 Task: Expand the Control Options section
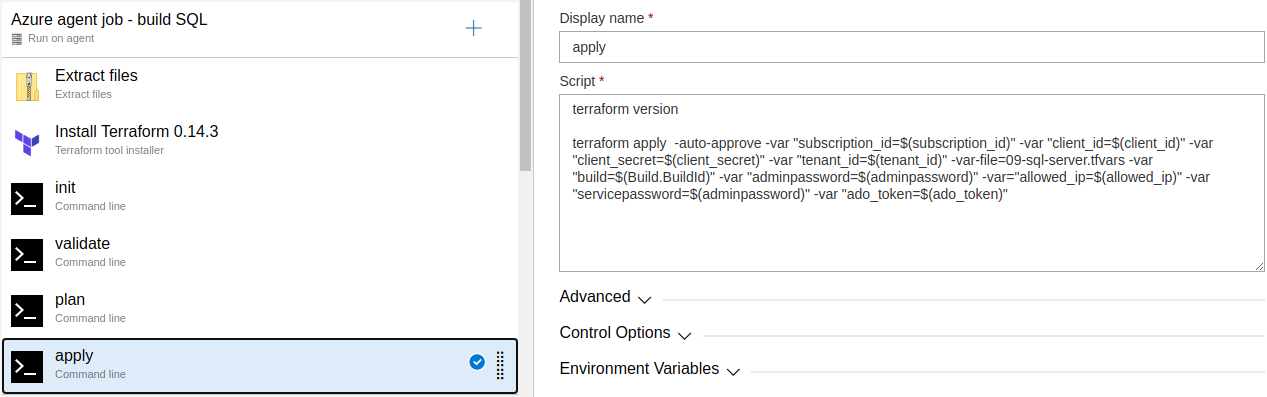point(625,333)
